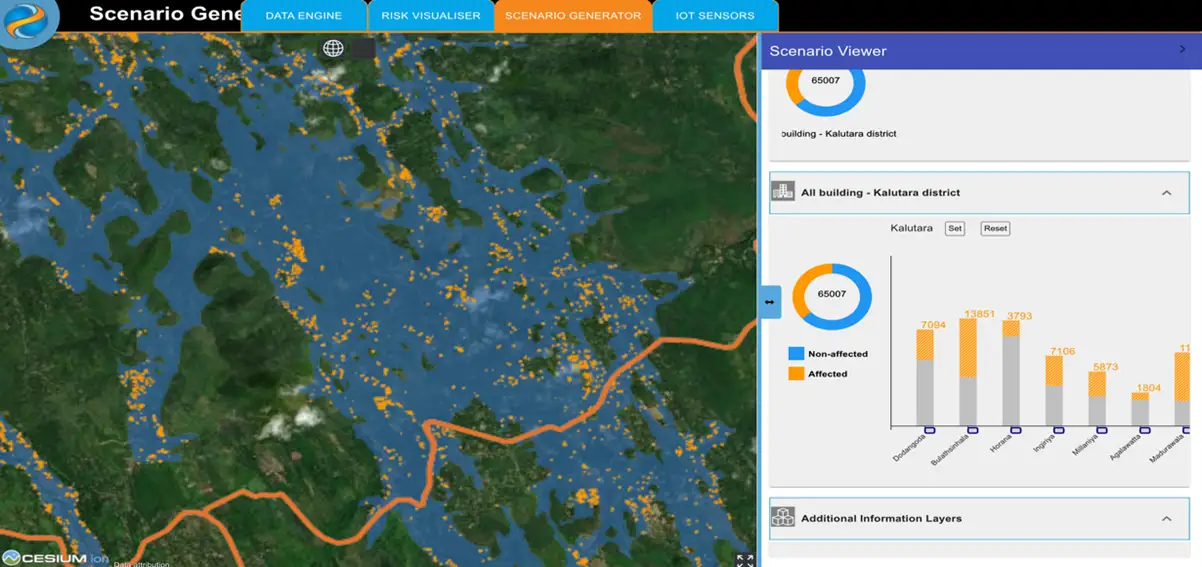Click the app logo in top-left corner

pos(29,22)
